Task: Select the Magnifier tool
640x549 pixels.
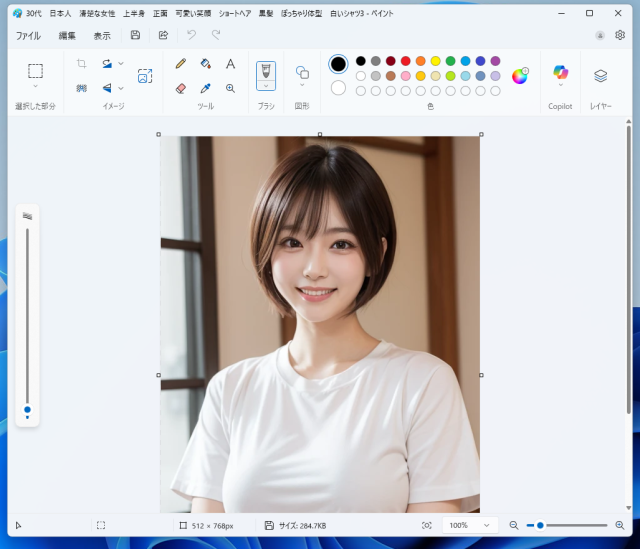Action: point(231,88)
